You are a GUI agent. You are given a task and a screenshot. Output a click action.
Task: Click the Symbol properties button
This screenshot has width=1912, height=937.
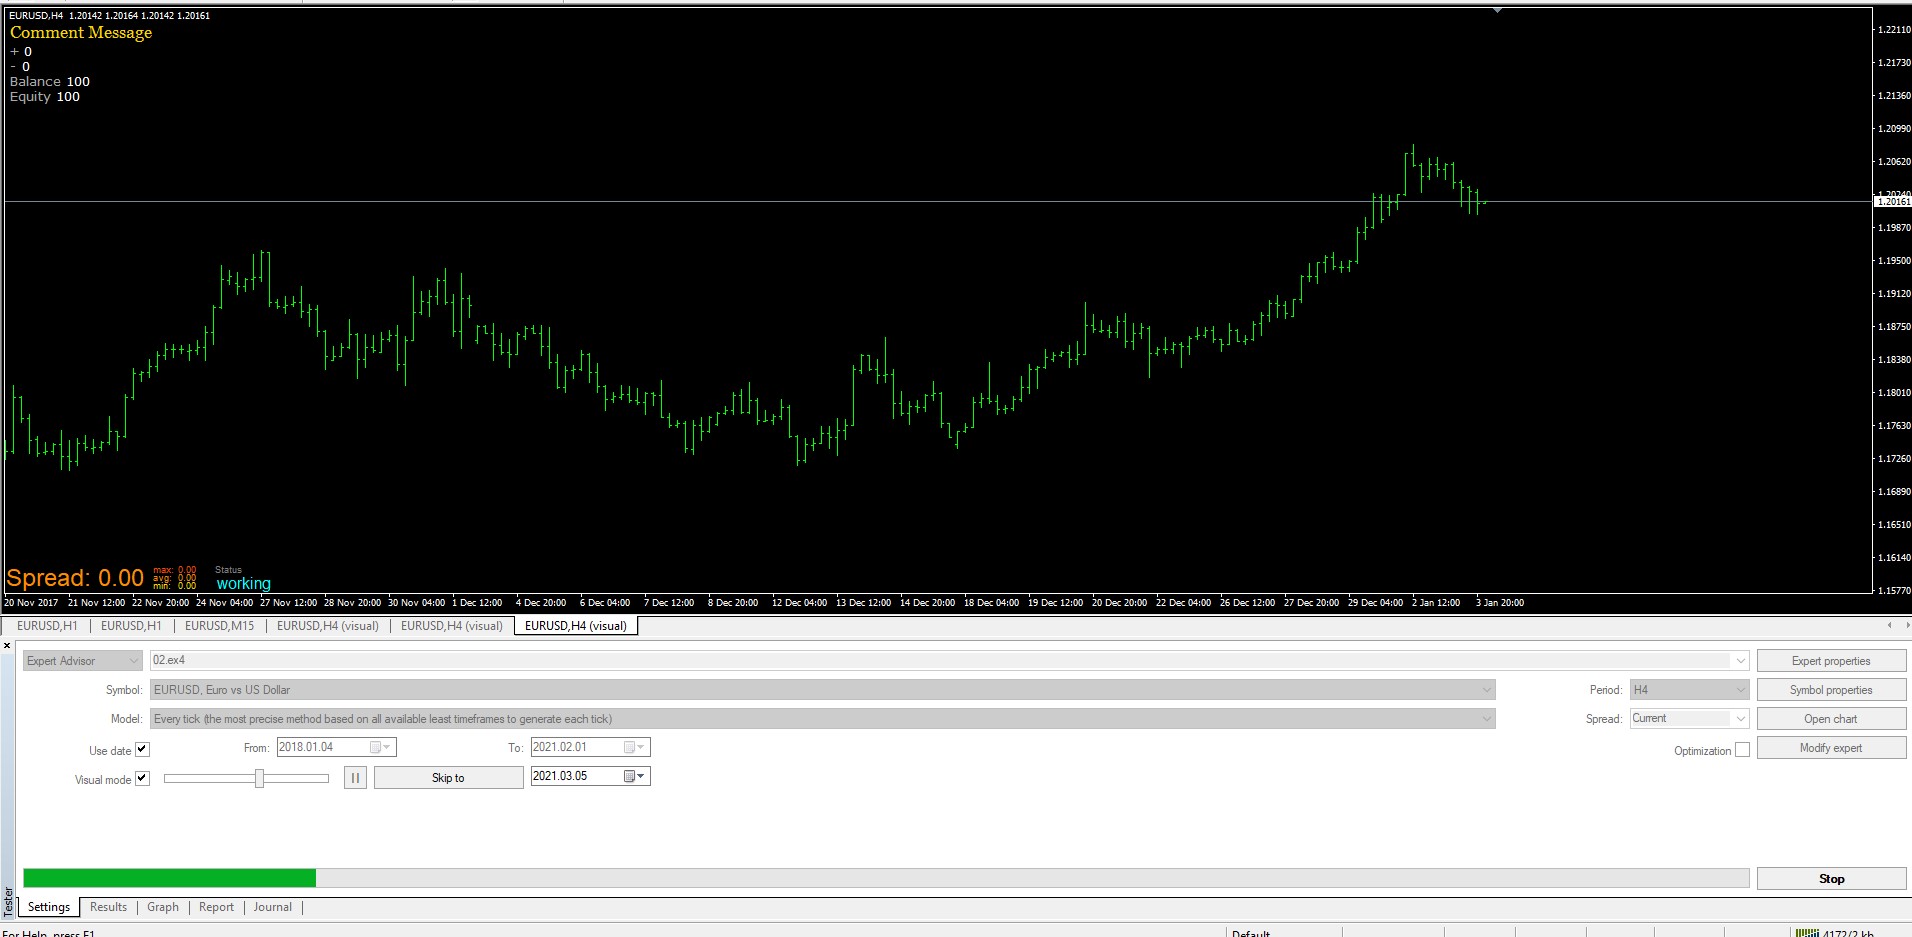click(x=1831, y=690)
